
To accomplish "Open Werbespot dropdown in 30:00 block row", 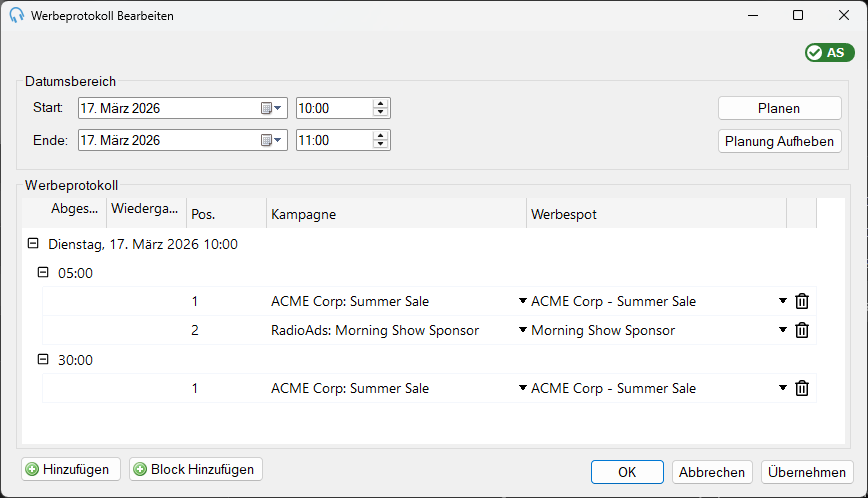I will (783, 387).
